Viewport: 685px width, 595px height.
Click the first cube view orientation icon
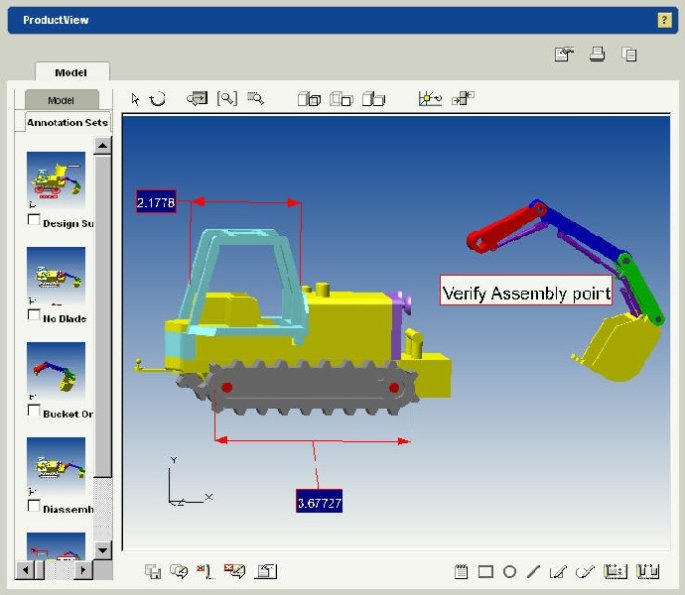click(309, 99)
